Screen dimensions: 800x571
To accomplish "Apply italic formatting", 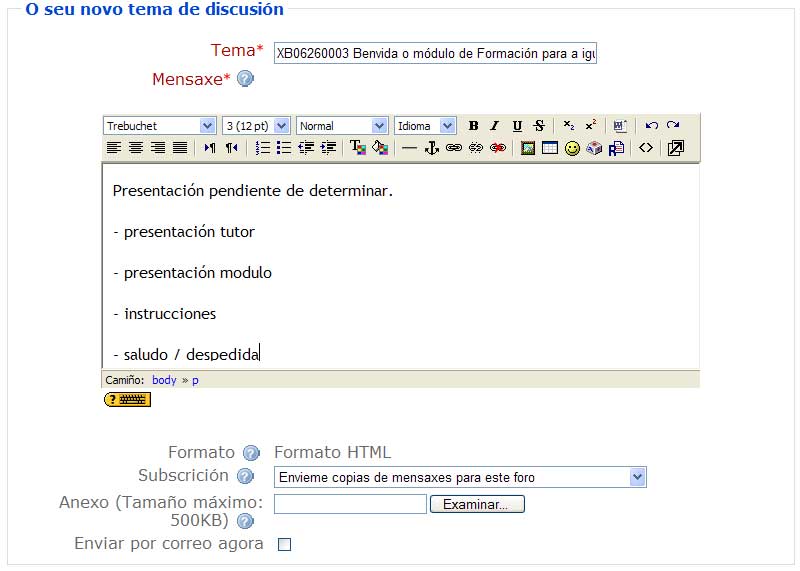I will click(494, 126).
